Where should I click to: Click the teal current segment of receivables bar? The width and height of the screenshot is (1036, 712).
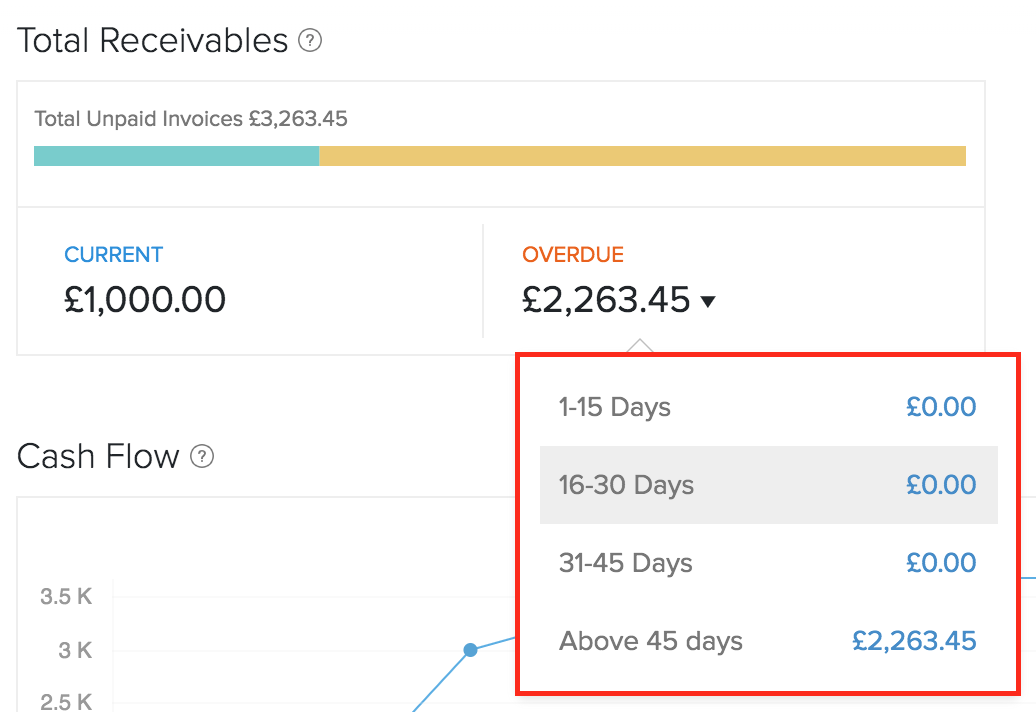[x=176, y=156]
